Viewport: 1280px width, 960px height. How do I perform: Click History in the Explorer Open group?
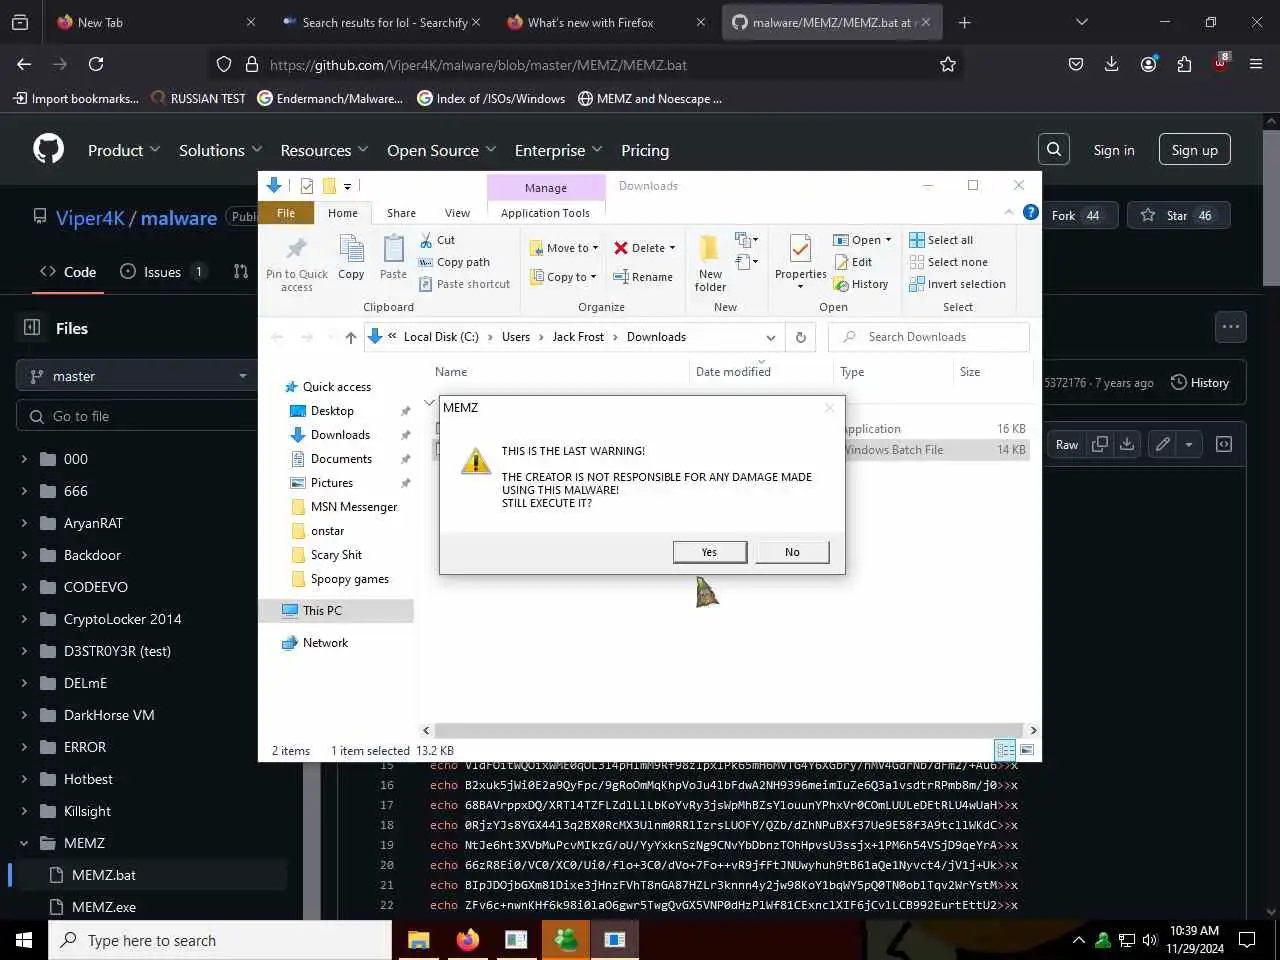coord(861,284)
